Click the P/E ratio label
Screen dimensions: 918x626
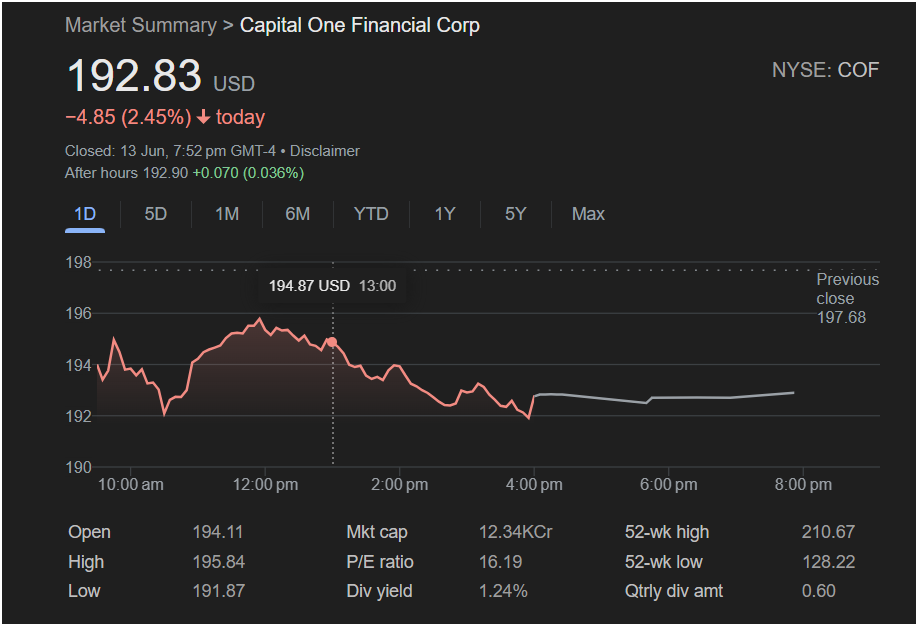pyautogui.click(x=380, y=562)
